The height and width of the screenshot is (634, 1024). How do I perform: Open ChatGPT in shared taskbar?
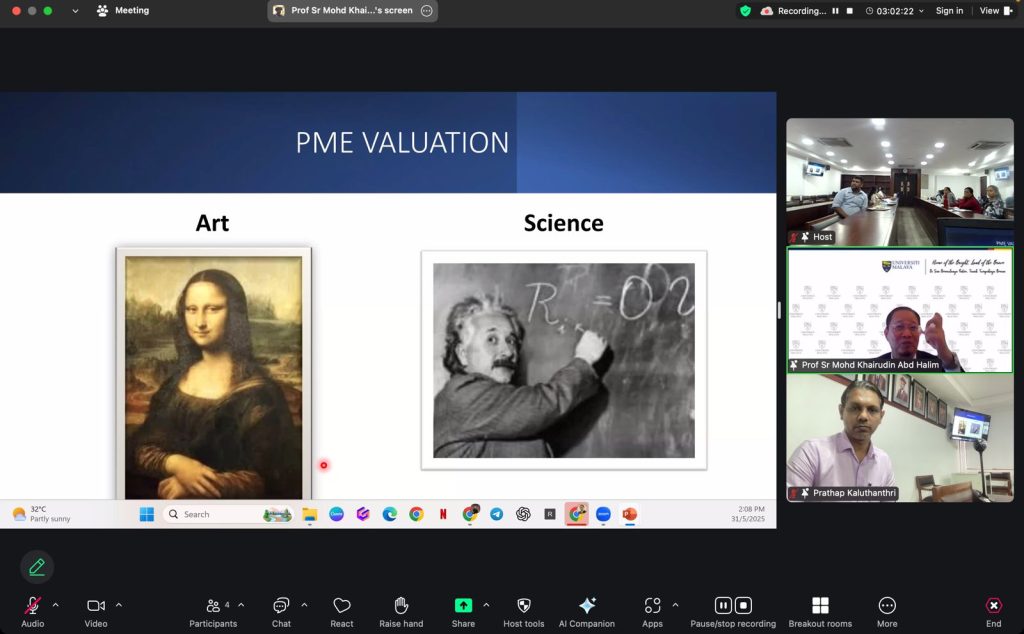click(523, 515)
